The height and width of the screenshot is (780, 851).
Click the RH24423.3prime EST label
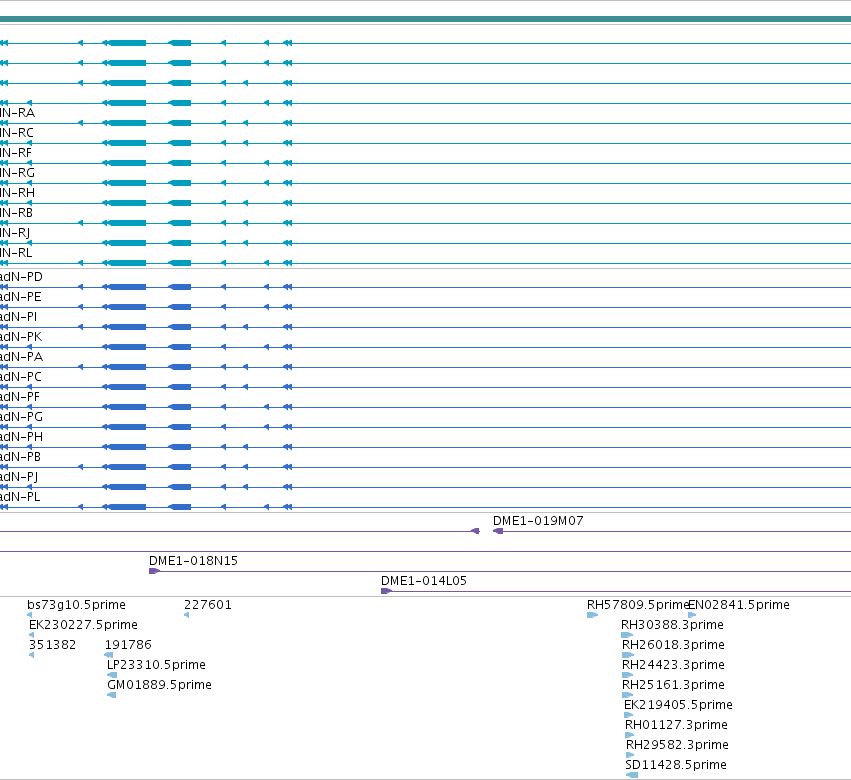point(673,665)
